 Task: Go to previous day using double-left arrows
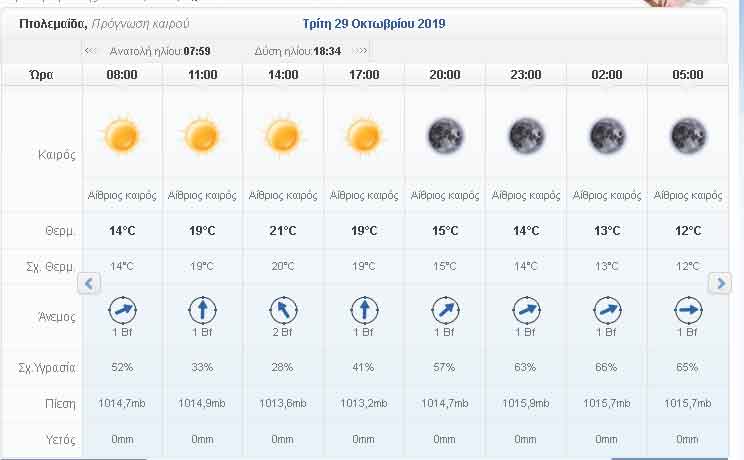point(90,51)
